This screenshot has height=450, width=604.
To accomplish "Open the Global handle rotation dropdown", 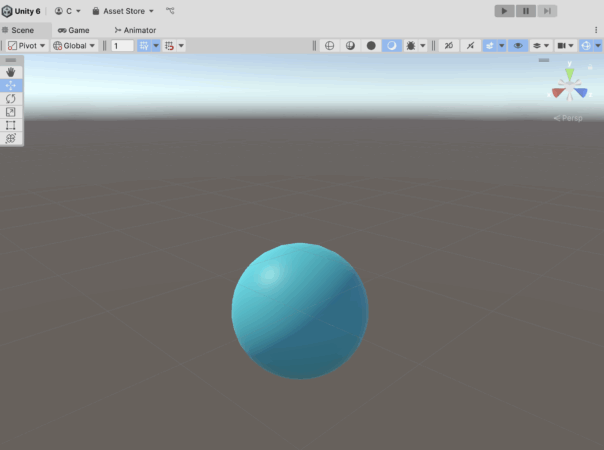I will tap(74, 45).
